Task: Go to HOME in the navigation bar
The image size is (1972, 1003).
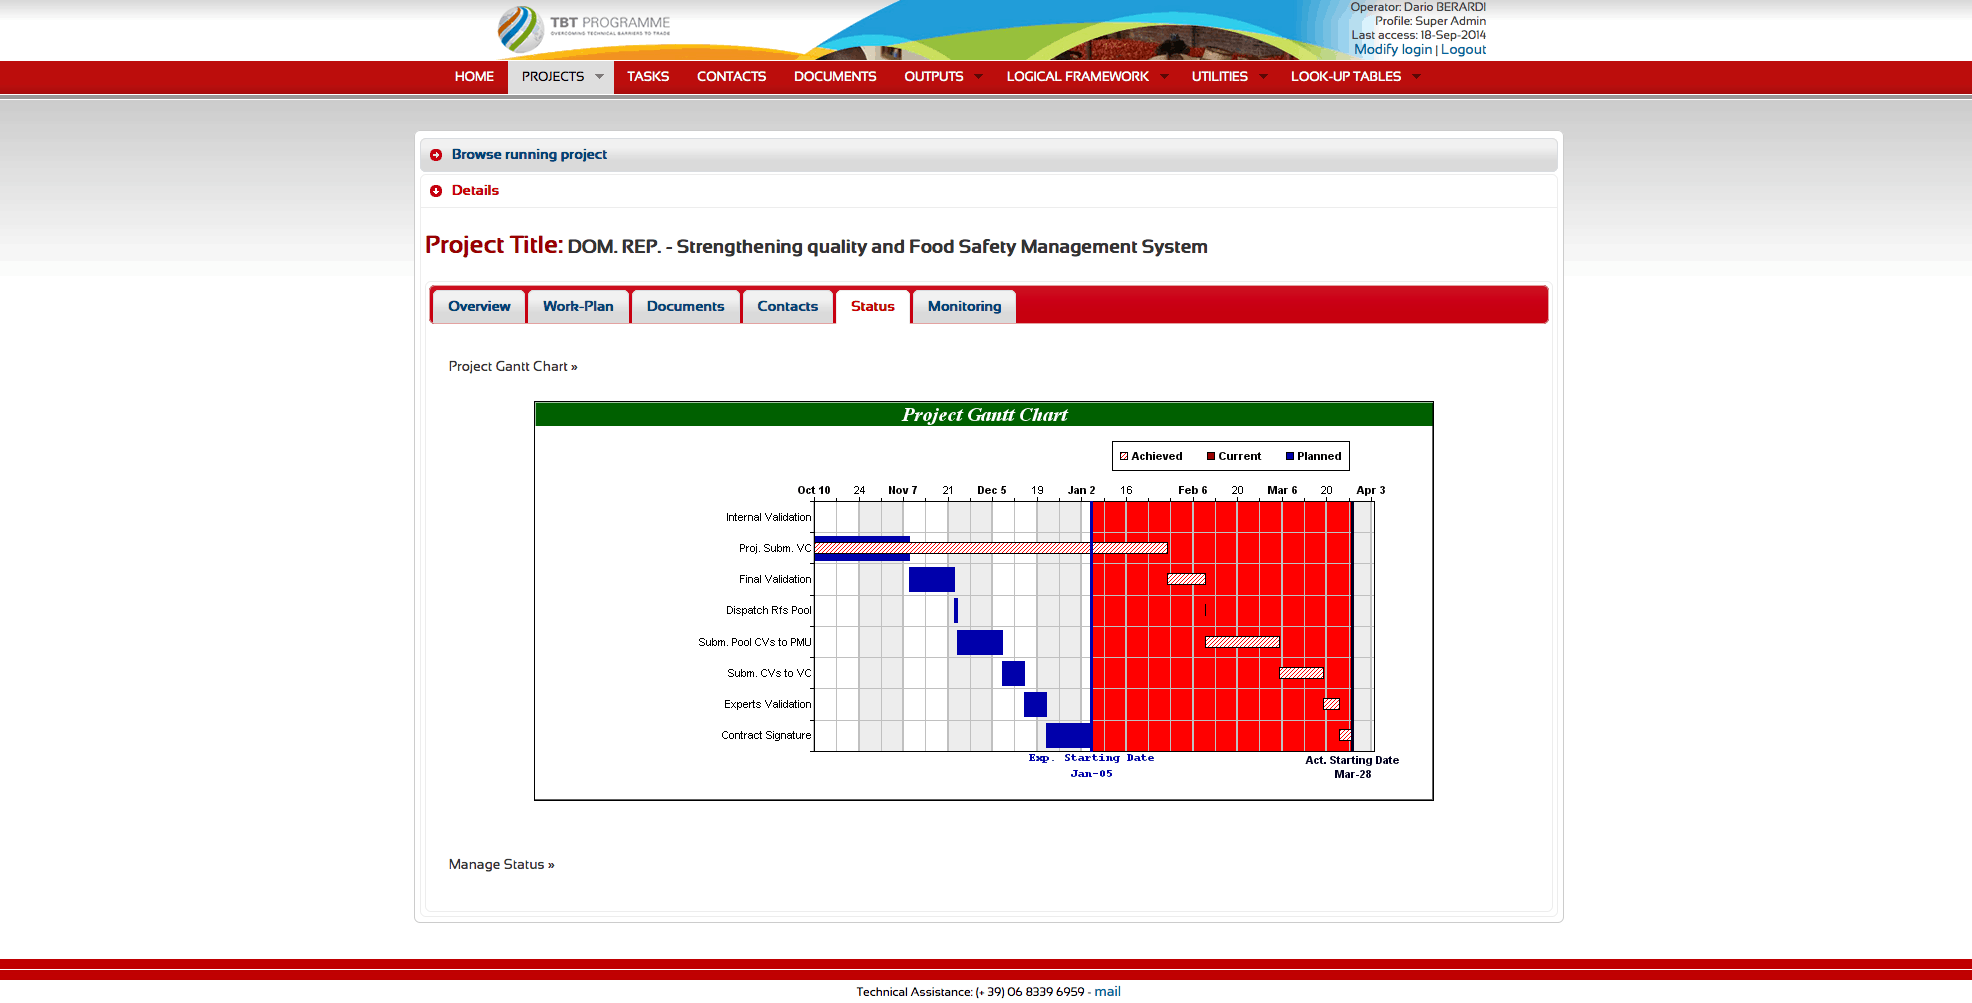Action: [x=474, y=77]
